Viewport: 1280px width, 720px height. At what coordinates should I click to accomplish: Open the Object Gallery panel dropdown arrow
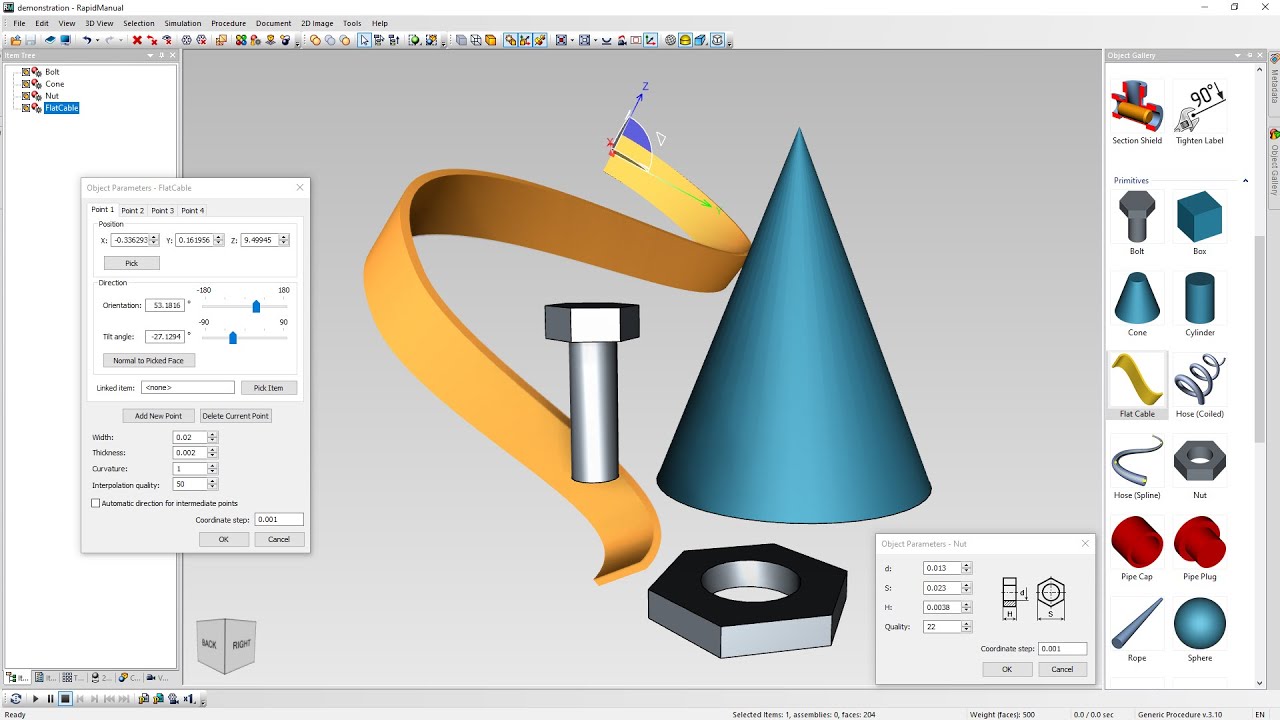point(1238,55)
